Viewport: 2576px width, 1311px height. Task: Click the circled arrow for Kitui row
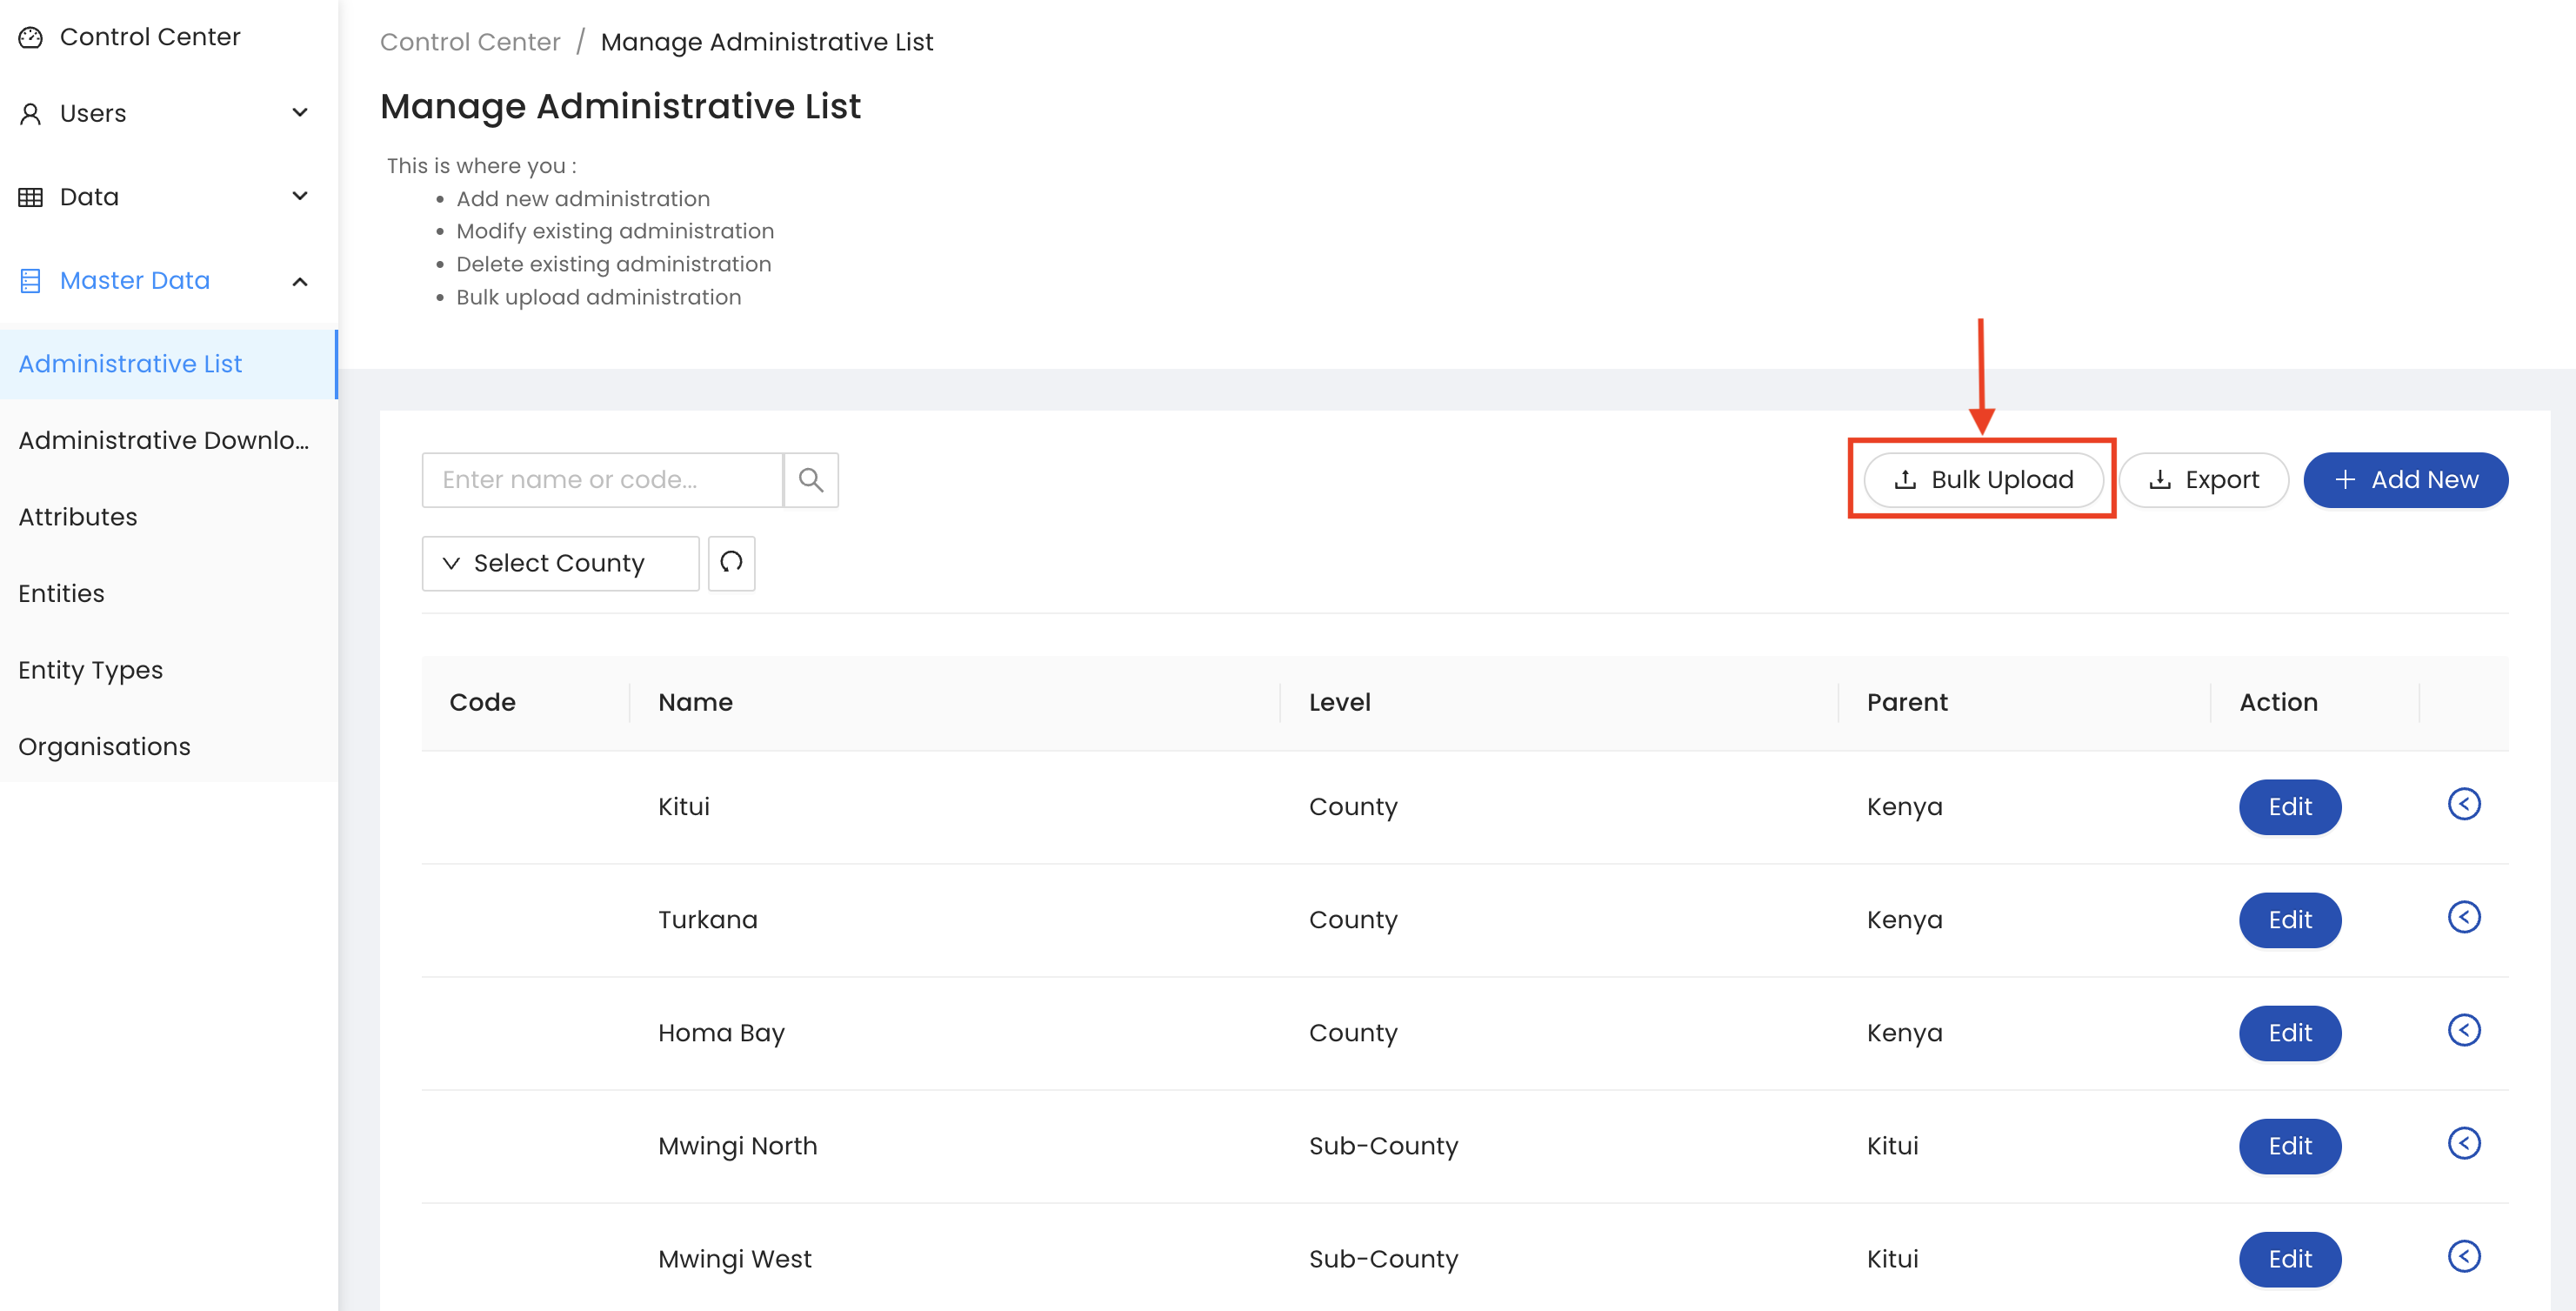tap(2463, 804)
